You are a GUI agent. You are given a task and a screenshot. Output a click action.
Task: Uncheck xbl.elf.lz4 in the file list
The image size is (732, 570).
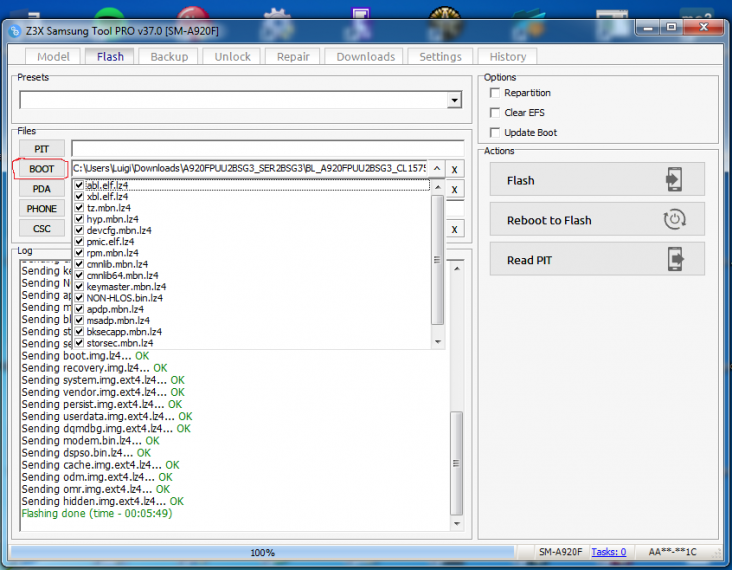[x=79, y=197]
